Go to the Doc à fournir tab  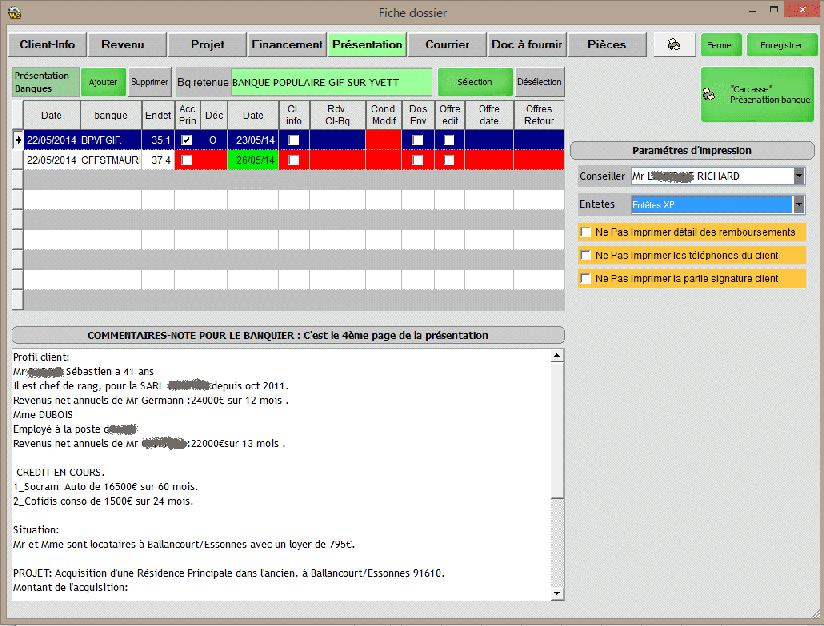527,45
